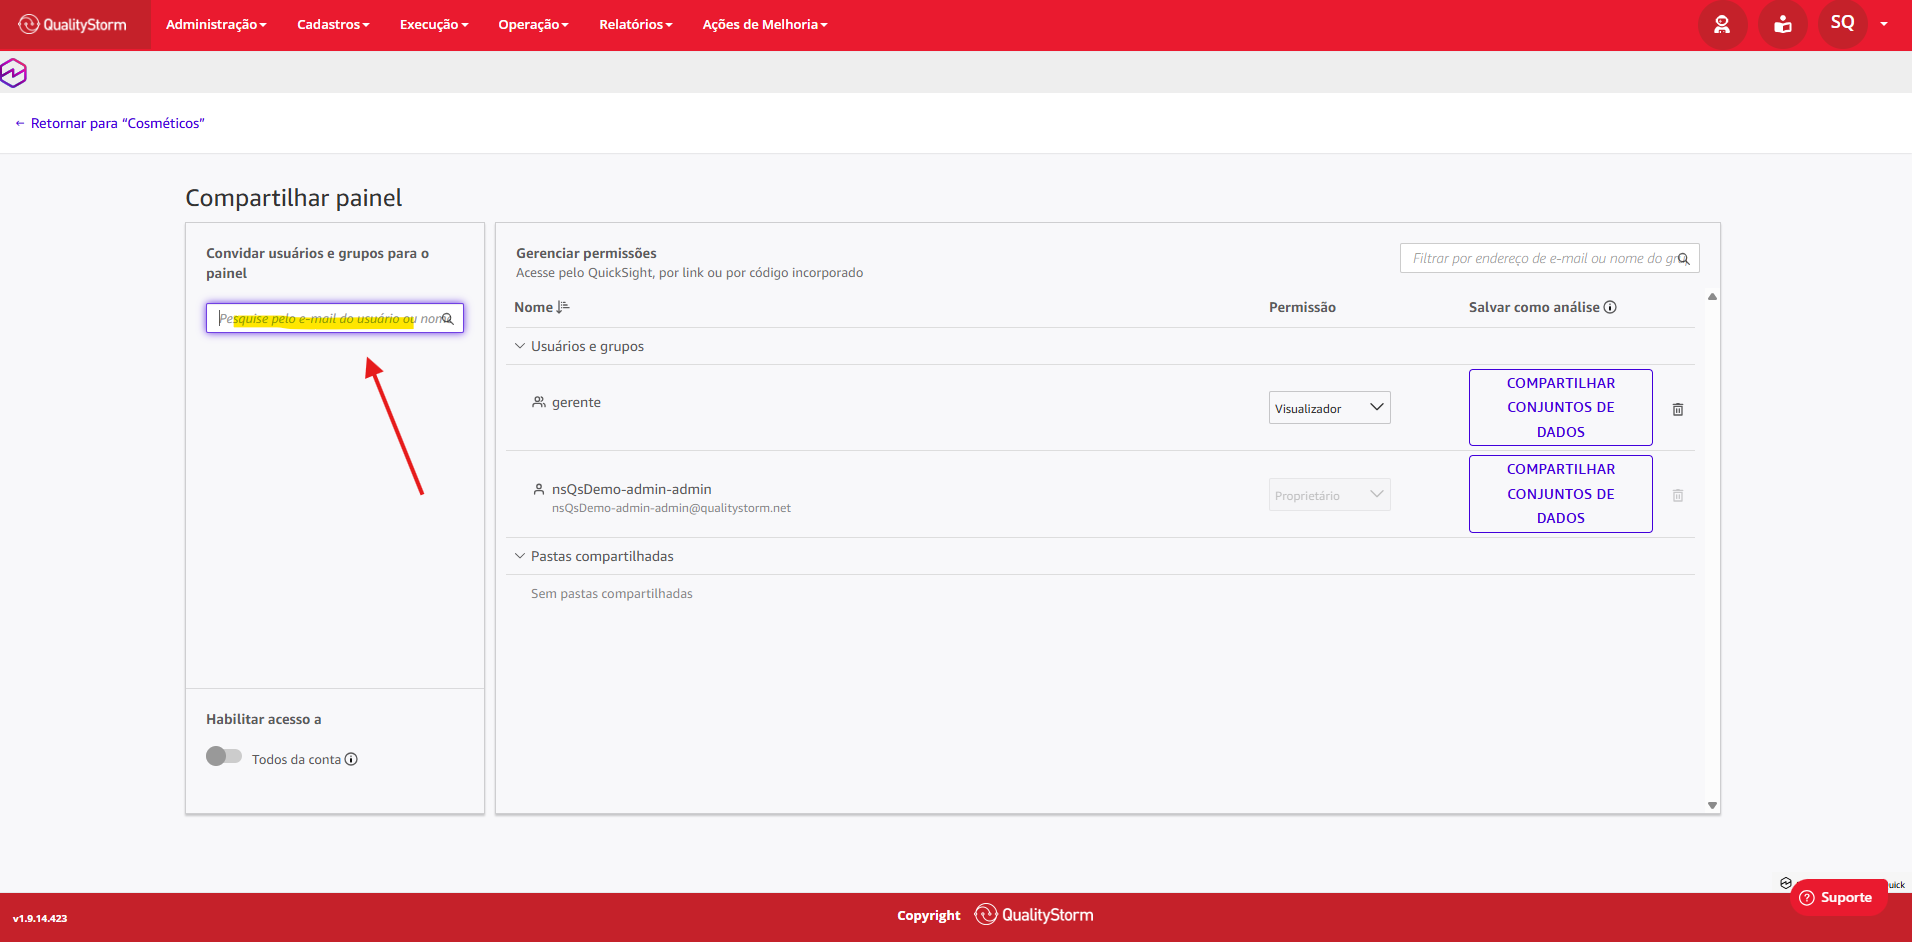Delete the gerente group with the trash icon
The height and width of the screenshot is (942, 1912).
pos(1678,409)
